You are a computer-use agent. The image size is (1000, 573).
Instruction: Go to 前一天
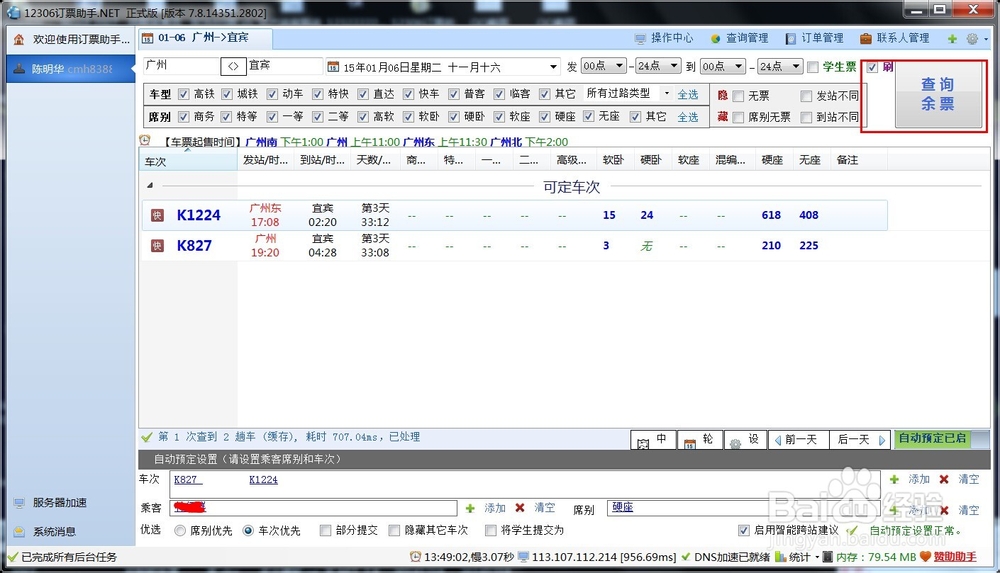pos(799,440)
